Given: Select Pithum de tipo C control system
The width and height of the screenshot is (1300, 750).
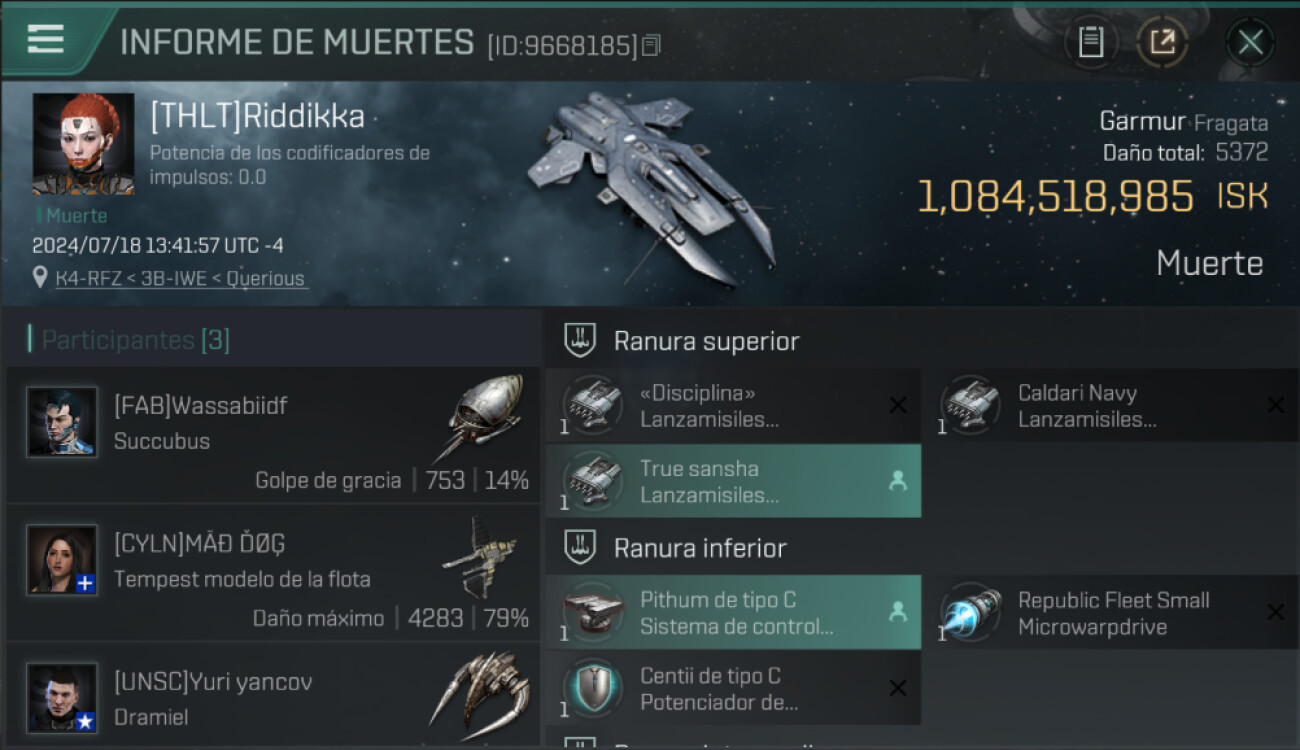Looking at the screenshot, I should [x=733, y=613].
